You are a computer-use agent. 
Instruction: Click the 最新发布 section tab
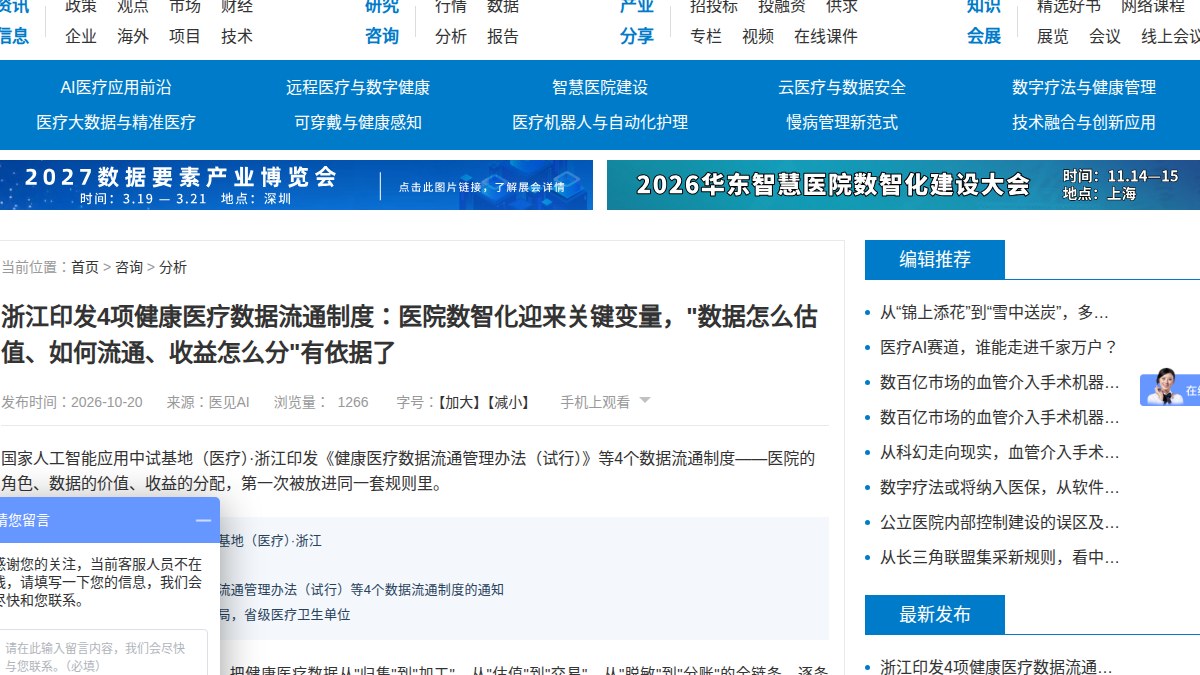(935, 615)
